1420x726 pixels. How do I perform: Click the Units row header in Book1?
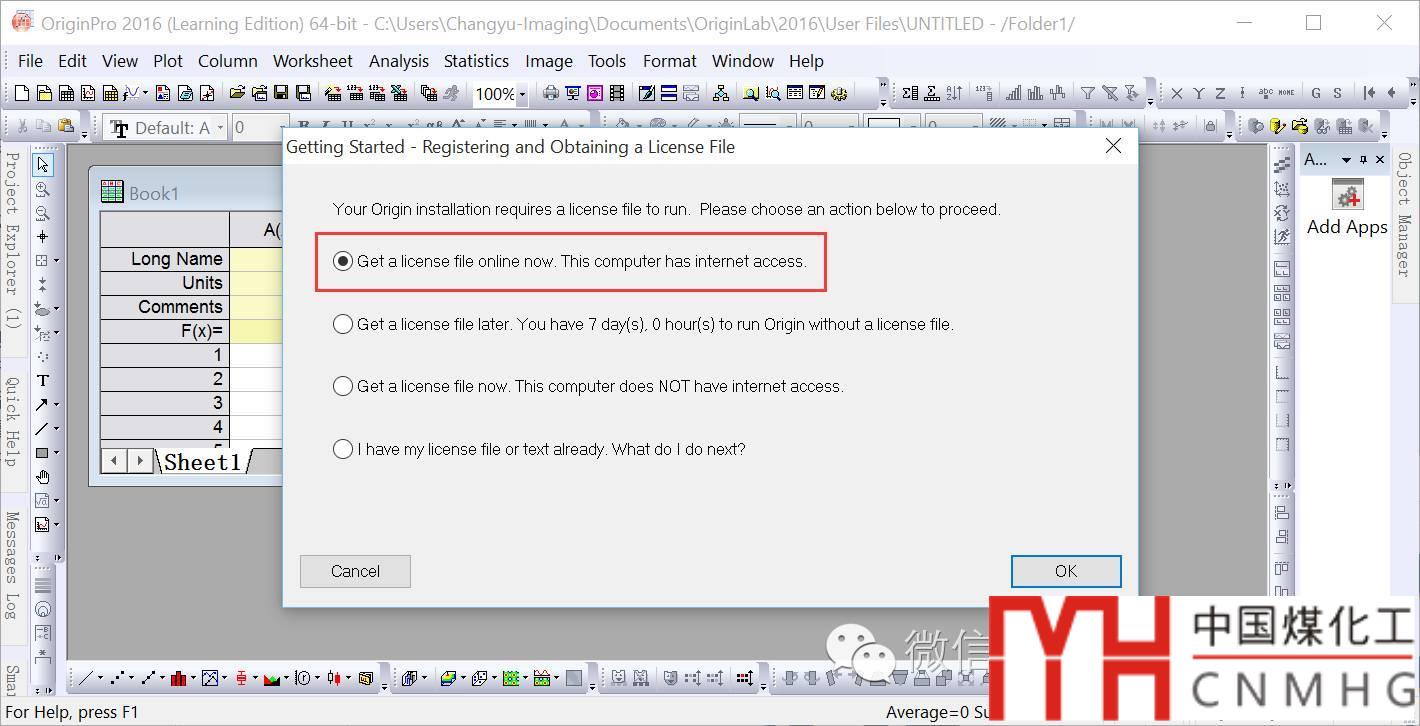pyautogui.click(x=165, y=283)
